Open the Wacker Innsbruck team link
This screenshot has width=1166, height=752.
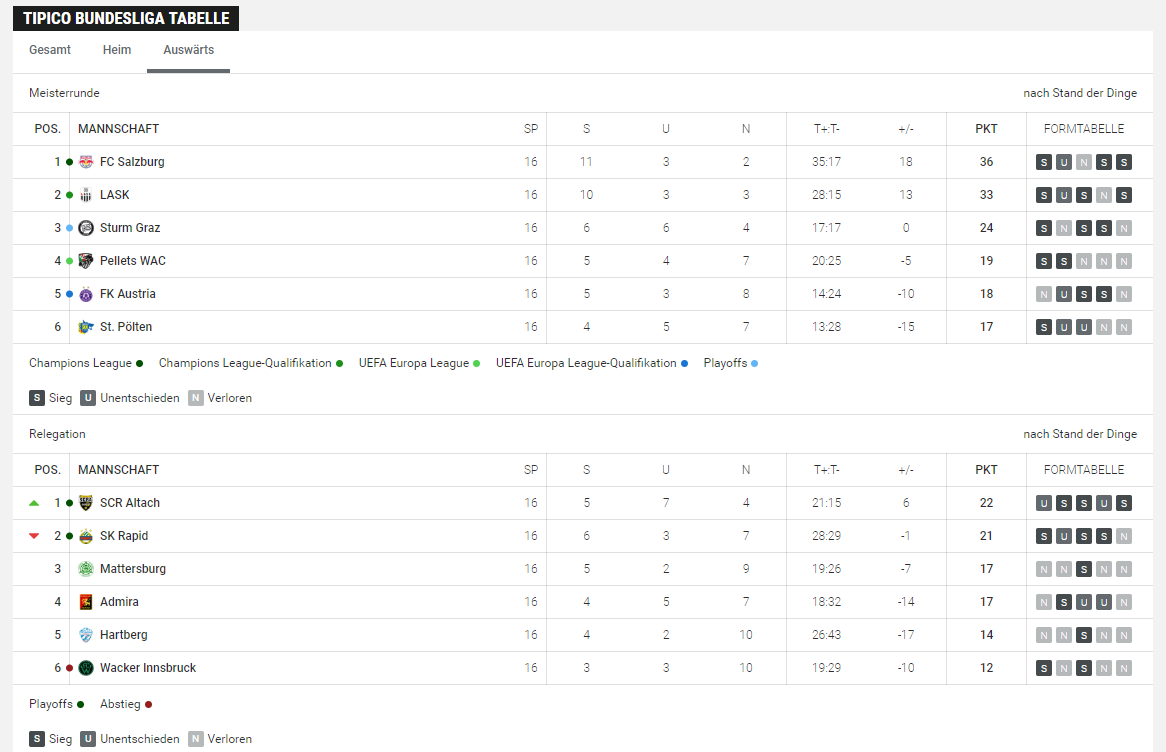(148, 667)
